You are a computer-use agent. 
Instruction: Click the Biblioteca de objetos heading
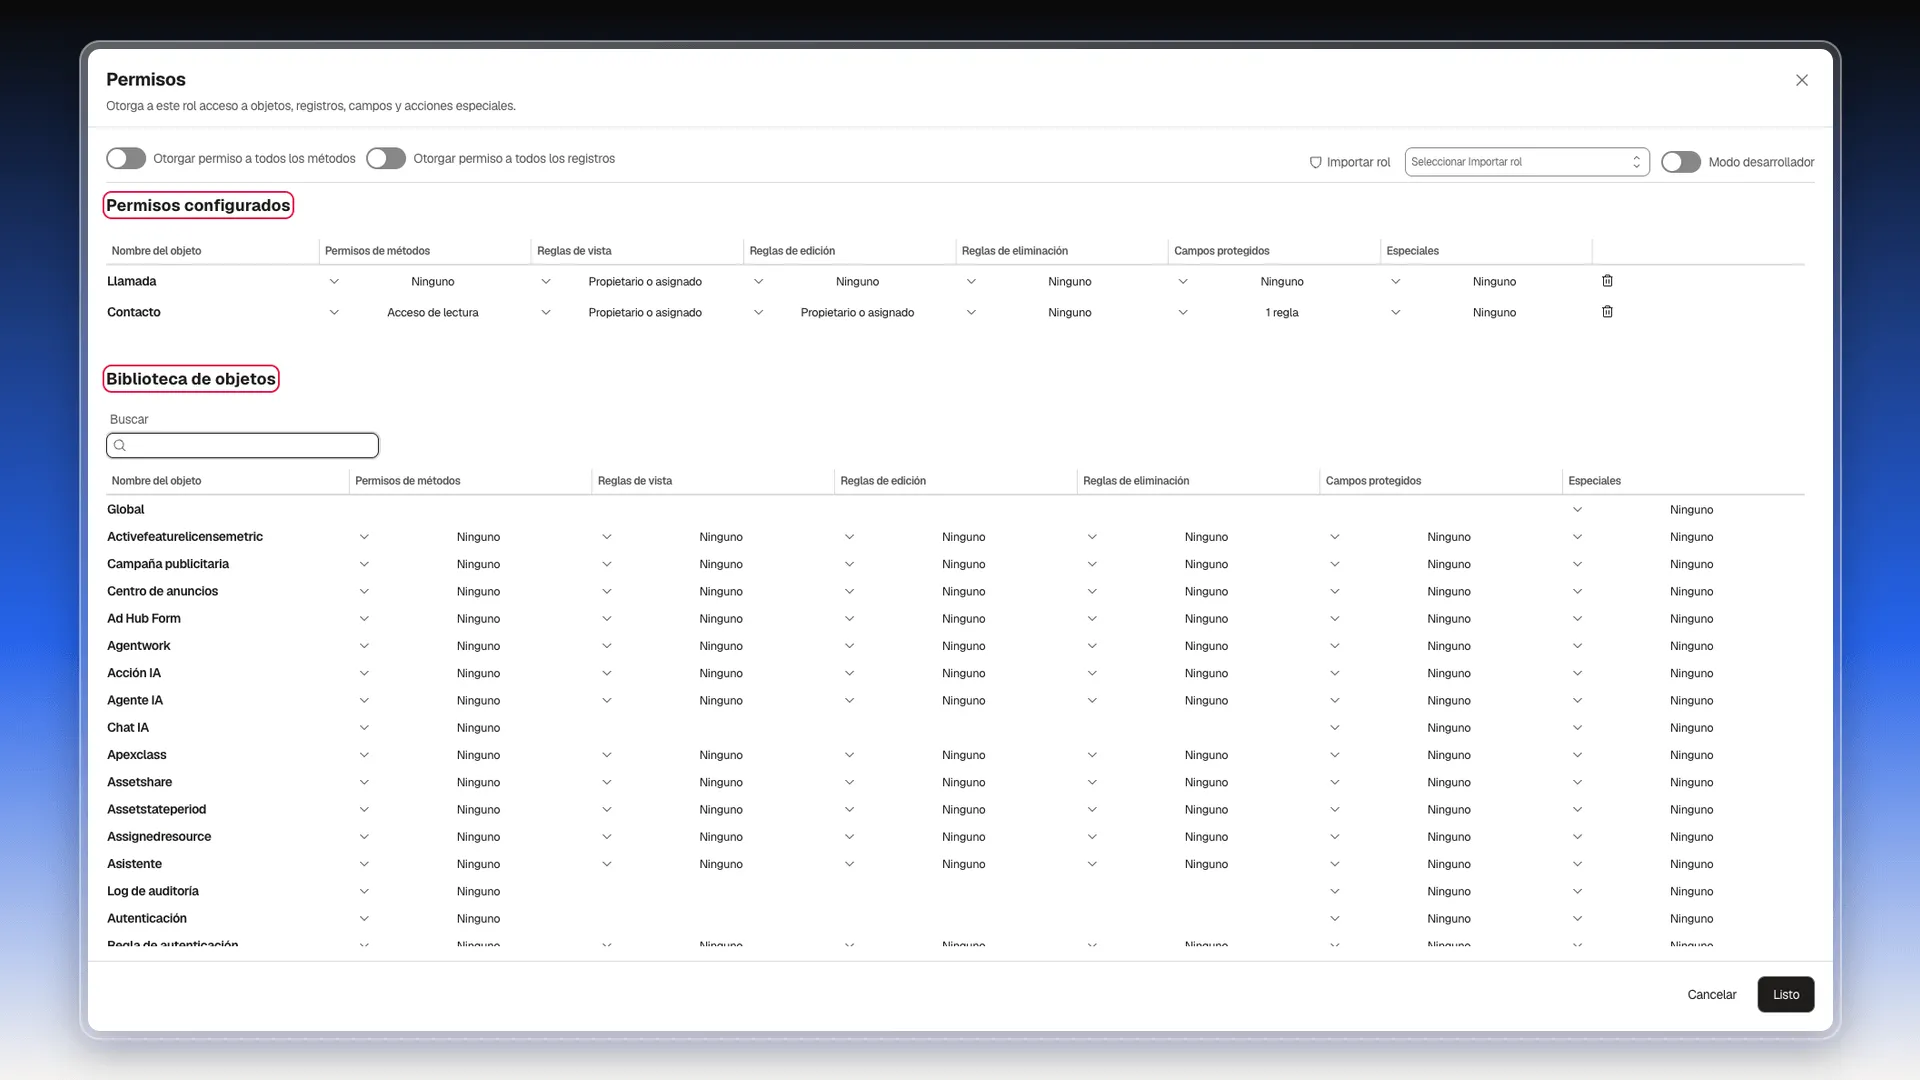(191, 379)
